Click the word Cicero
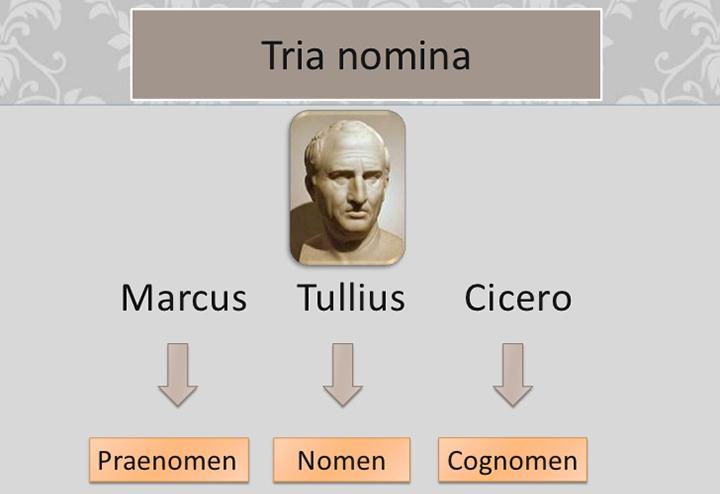 (518, 297)
